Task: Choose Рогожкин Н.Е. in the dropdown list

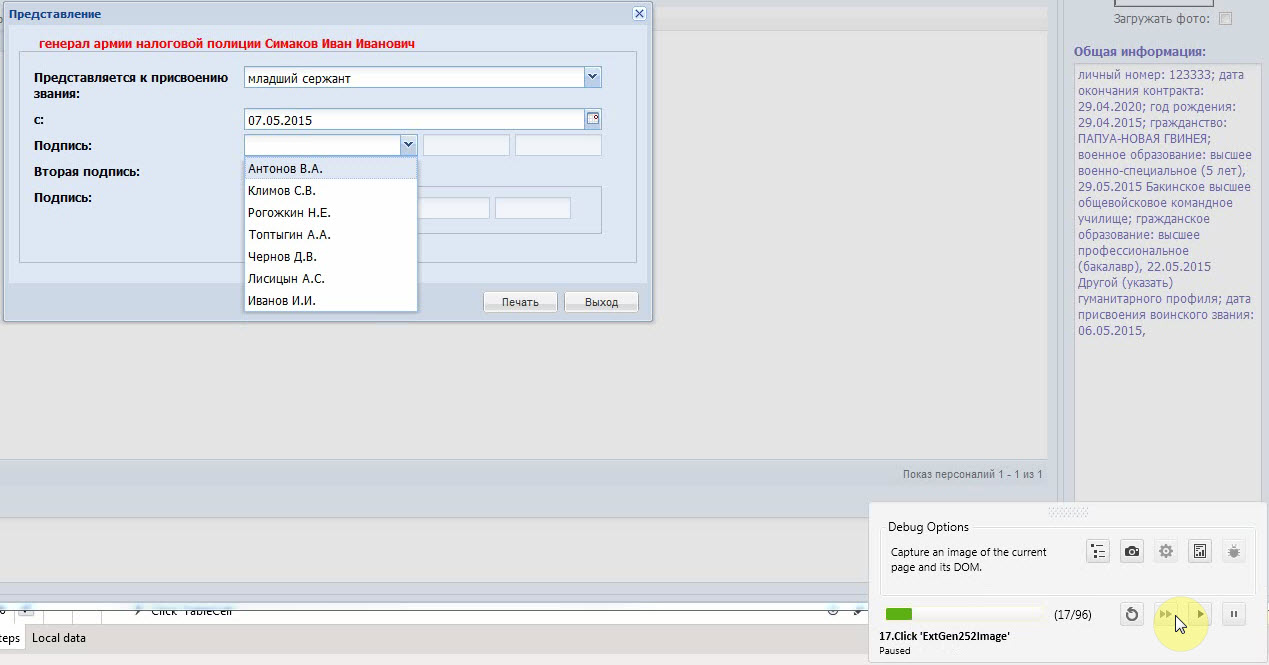Action: click(331, 213)
